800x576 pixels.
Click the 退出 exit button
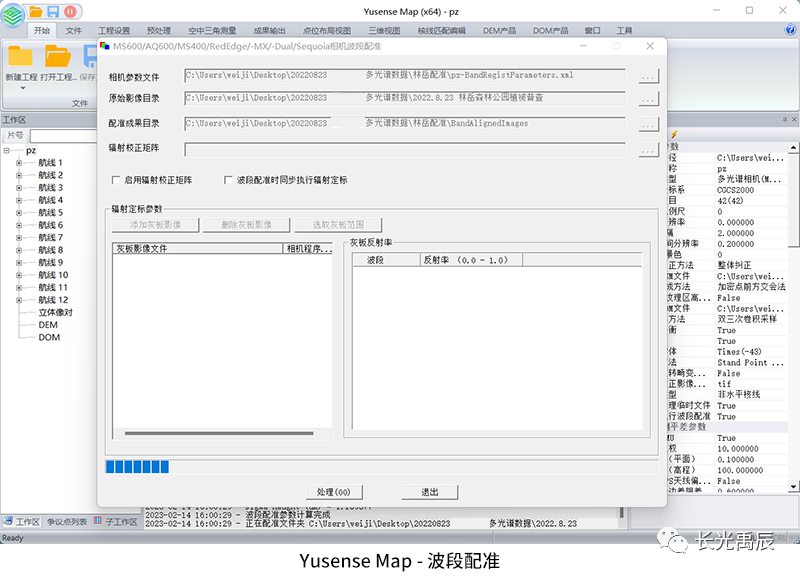430,492
